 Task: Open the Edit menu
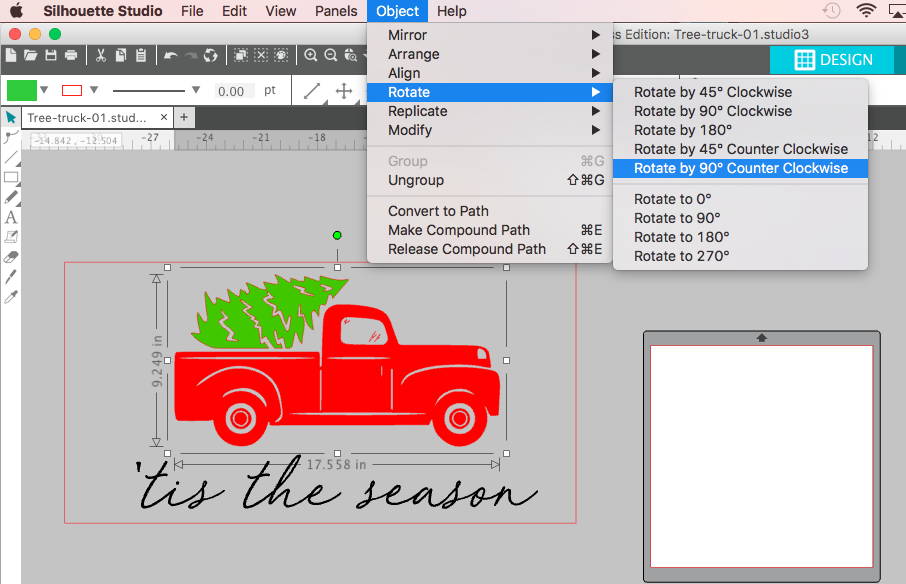234,11
